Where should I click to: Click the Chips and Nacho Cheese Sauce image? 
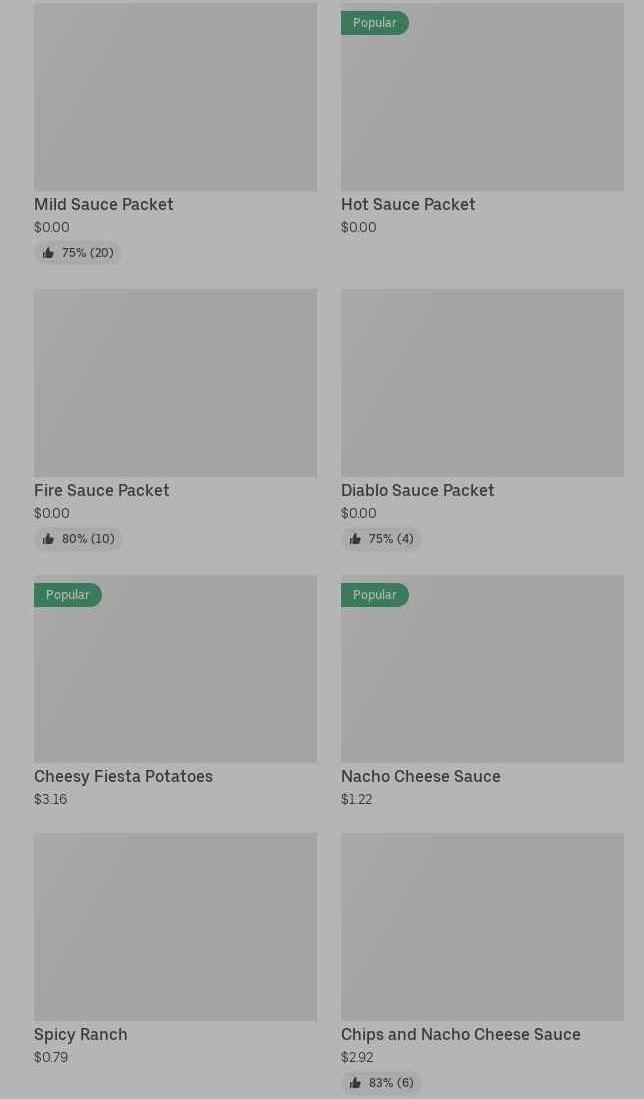coord(482,927)
